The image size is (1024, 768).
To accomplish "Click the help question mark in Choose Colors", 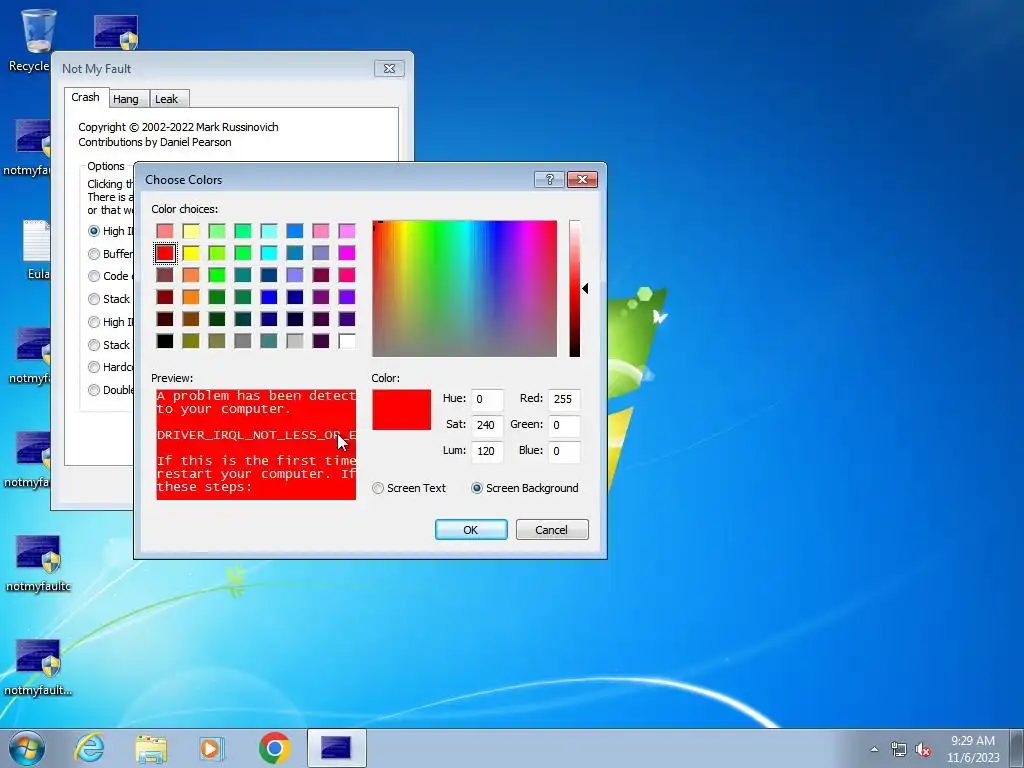I will 549,180.
